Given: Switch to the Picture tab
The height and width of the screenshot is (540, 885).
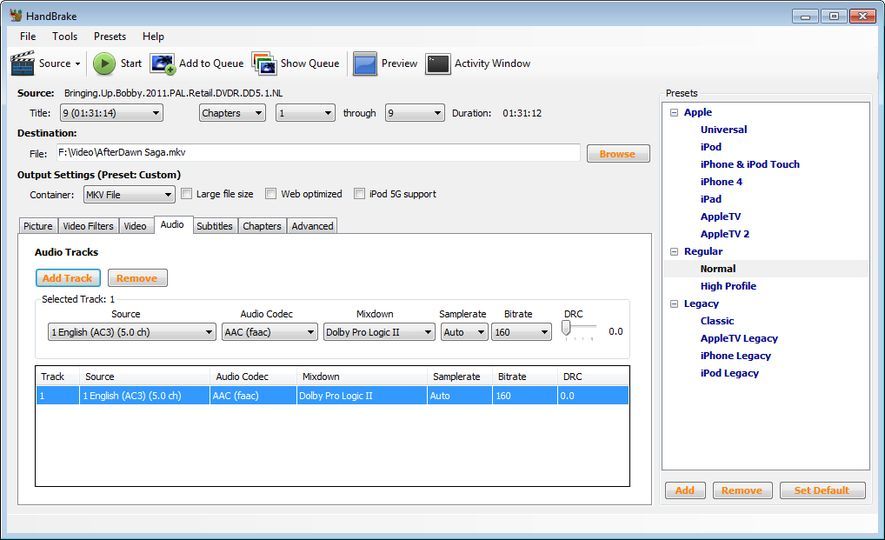Looking at the screenshot, I should (38, 226).
